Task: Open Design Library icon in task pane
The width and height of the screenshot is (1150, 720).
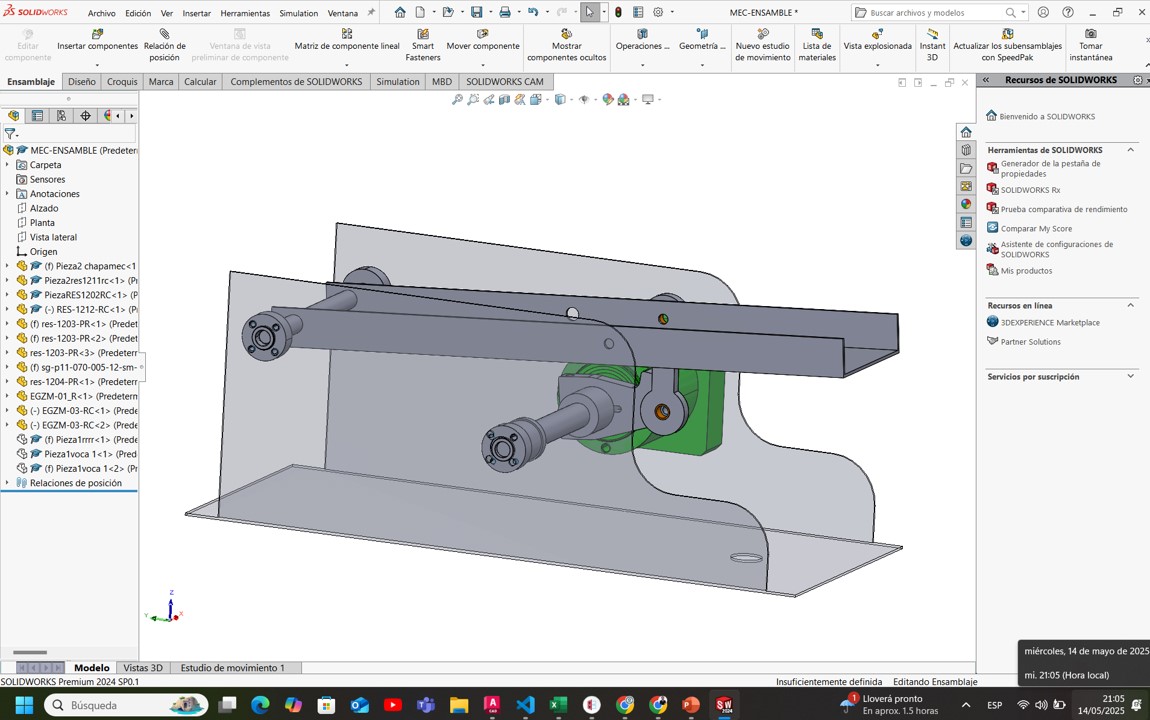Action: pyautogui.click(x=966, y=150)
